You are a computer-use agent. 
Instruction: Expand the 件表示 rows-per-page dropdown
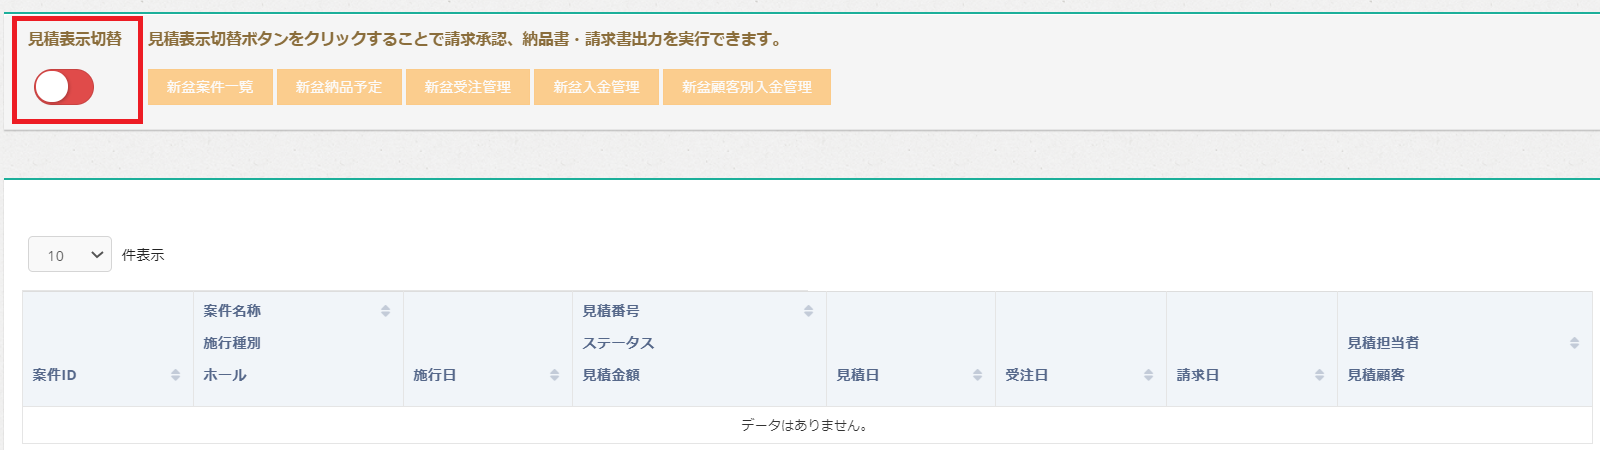click(x=69, y=255)
